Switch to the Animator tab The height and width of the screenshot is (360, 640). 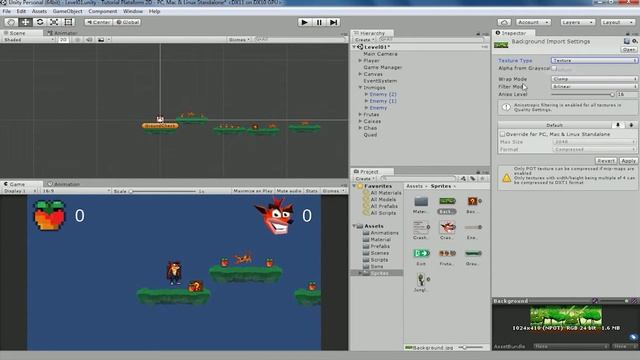point(62,33)
